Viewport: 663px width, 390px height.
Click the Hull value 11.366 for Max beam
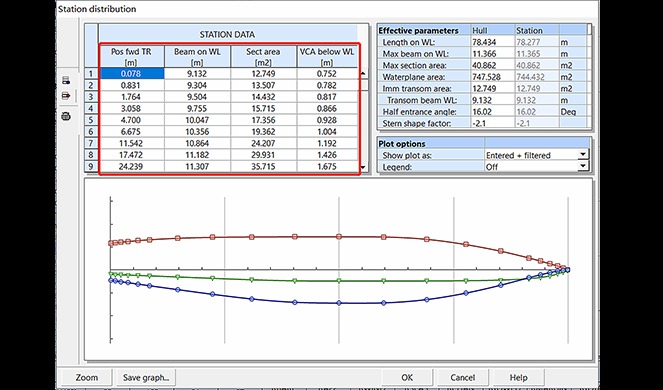(493, 54)
